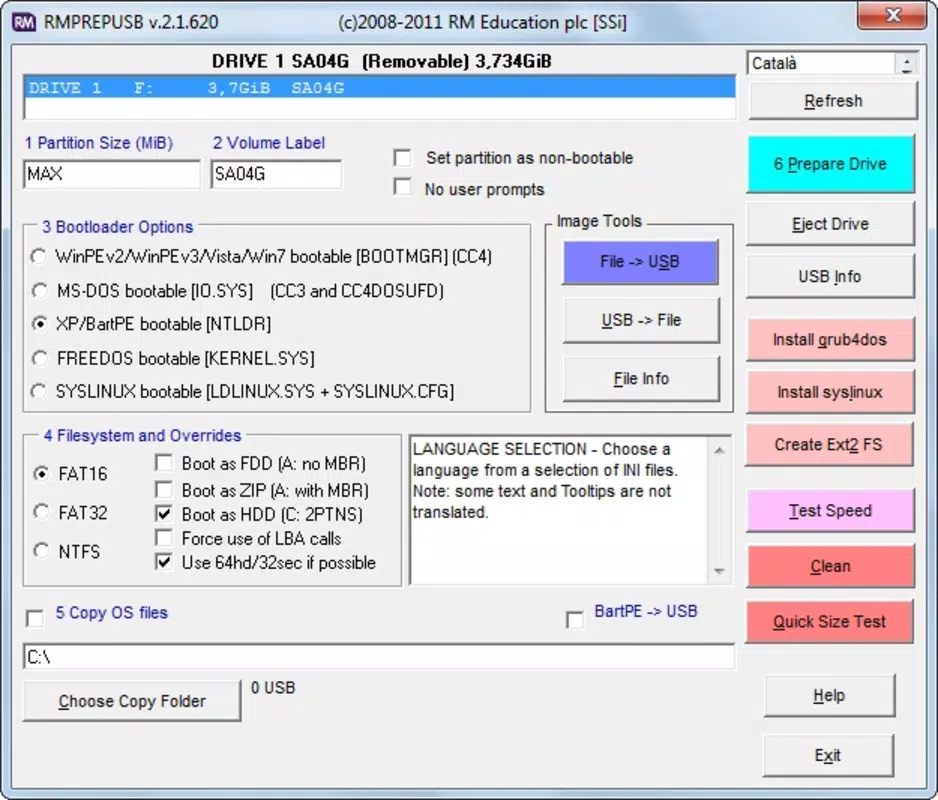Click the Exit button
Image resolution: width=938 pixels, height=800 pixels.
pyautogui.click(x=828, y=755)
